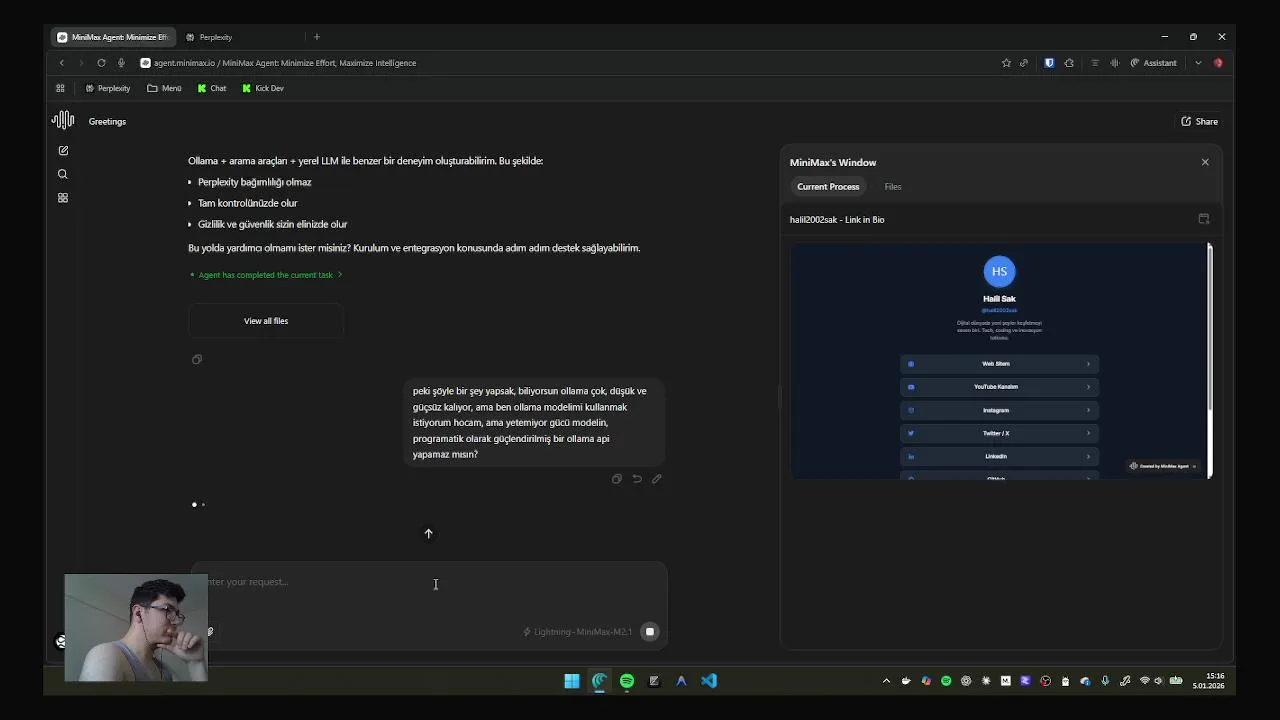
Task: Expand the toolbar chevron dropdown next to Assistant
Action: pos(1198,63)
